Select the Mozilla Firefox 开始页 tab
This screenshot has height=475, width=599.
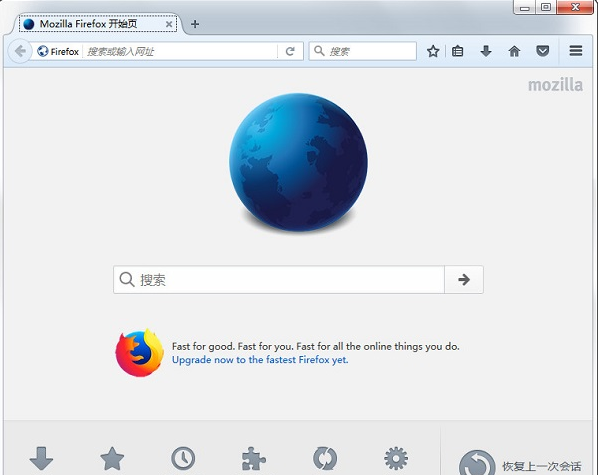point(98,24)
